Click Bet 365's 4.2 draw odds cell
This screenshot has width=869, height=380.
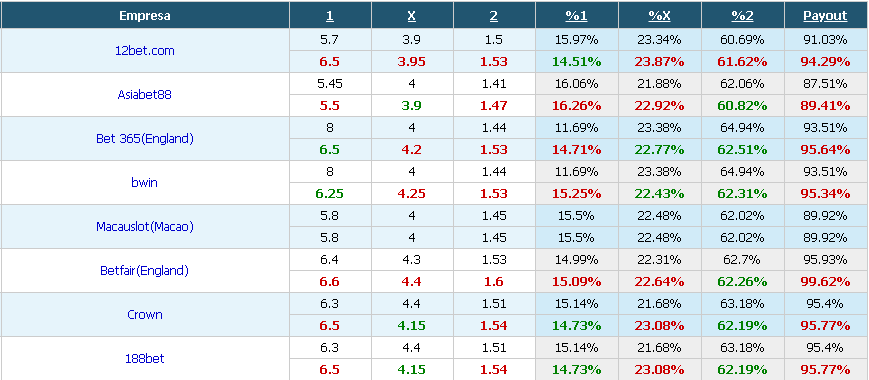pyautogui.click(x=412, y=150)
